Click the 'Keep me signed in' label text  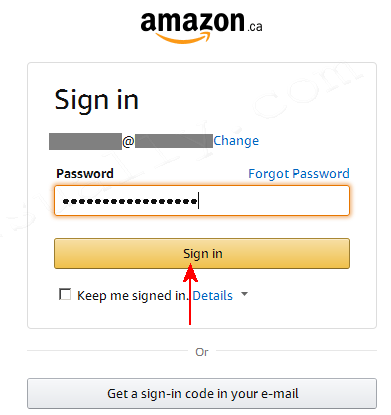tap(133, 296)
